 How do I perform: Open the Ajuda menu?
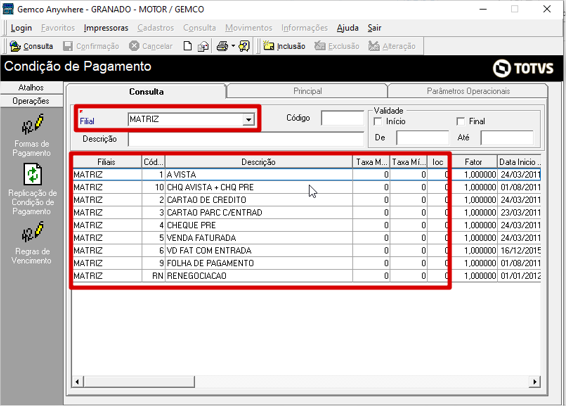(x=348, y=28)
